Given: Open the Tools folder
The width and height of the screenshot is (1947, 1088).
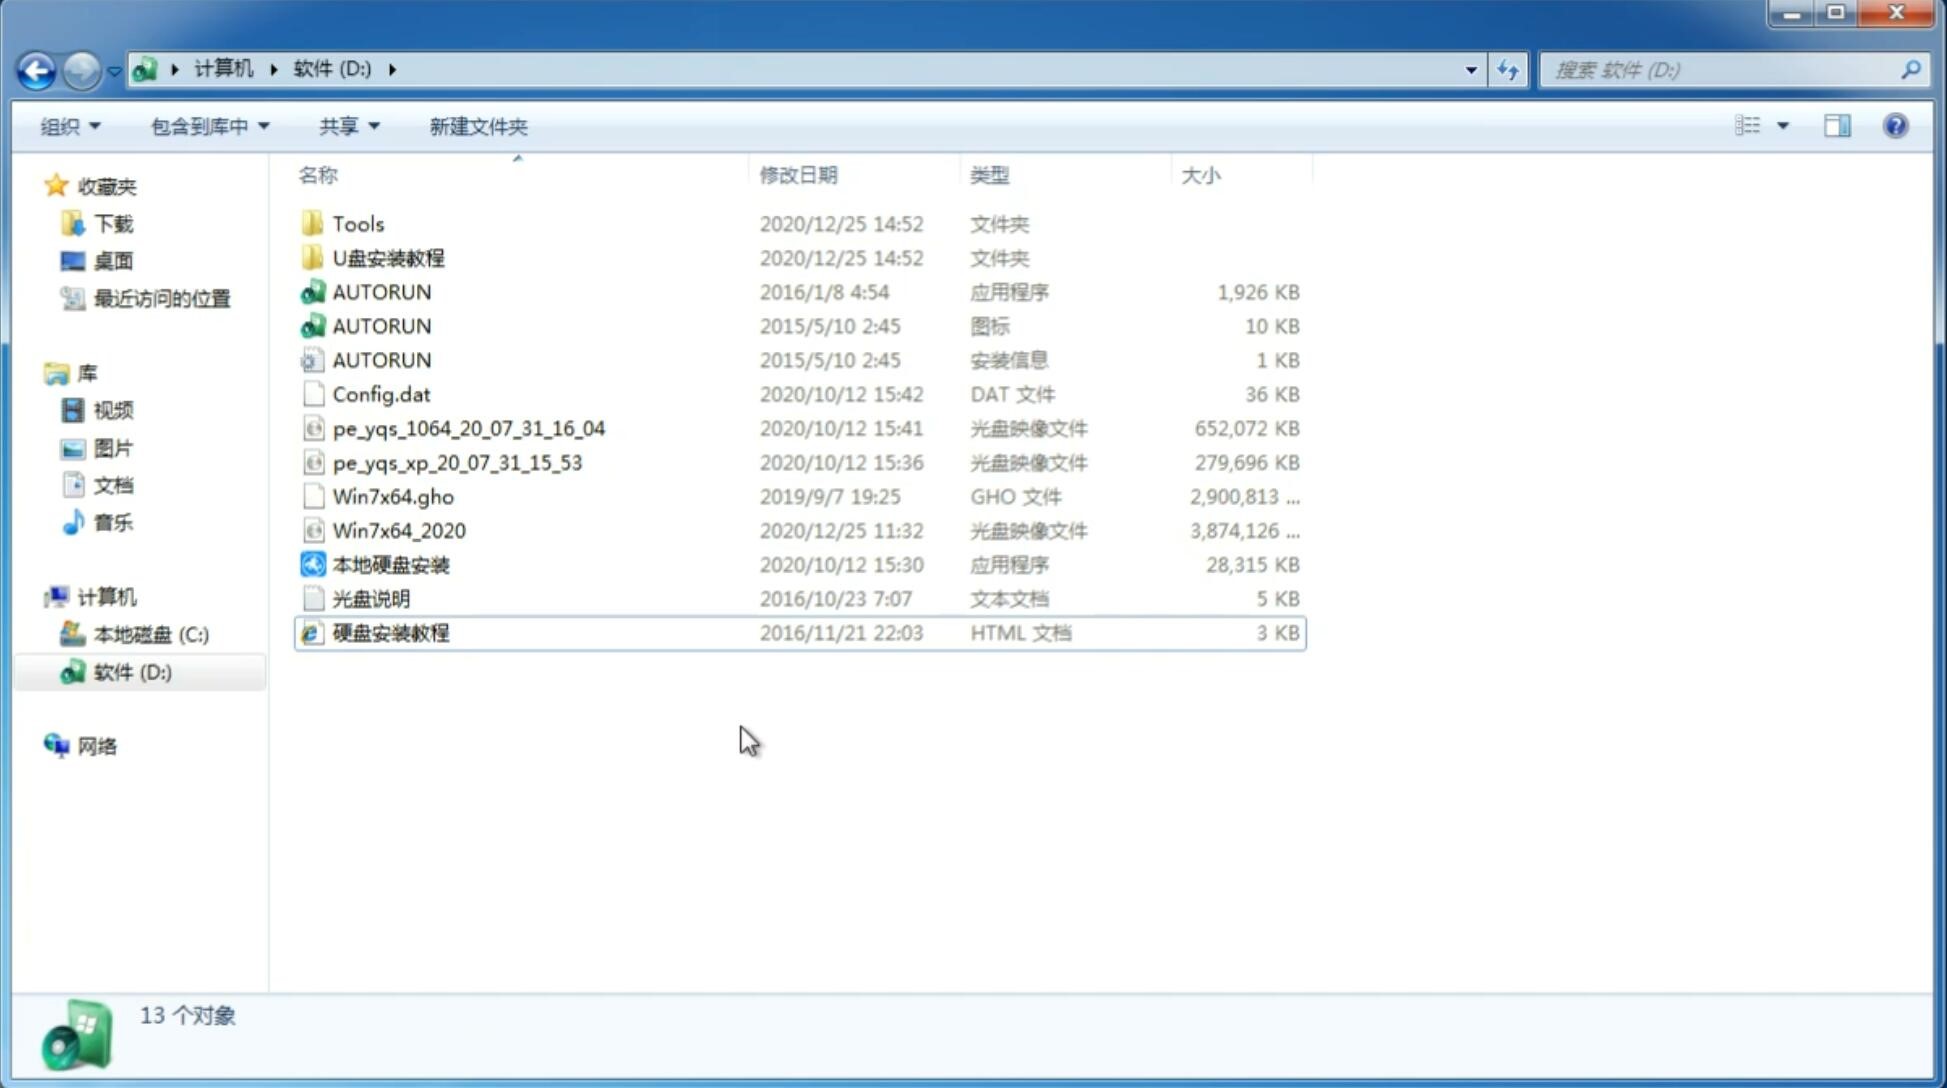Looking at the screenshot, I should (357, 223).
